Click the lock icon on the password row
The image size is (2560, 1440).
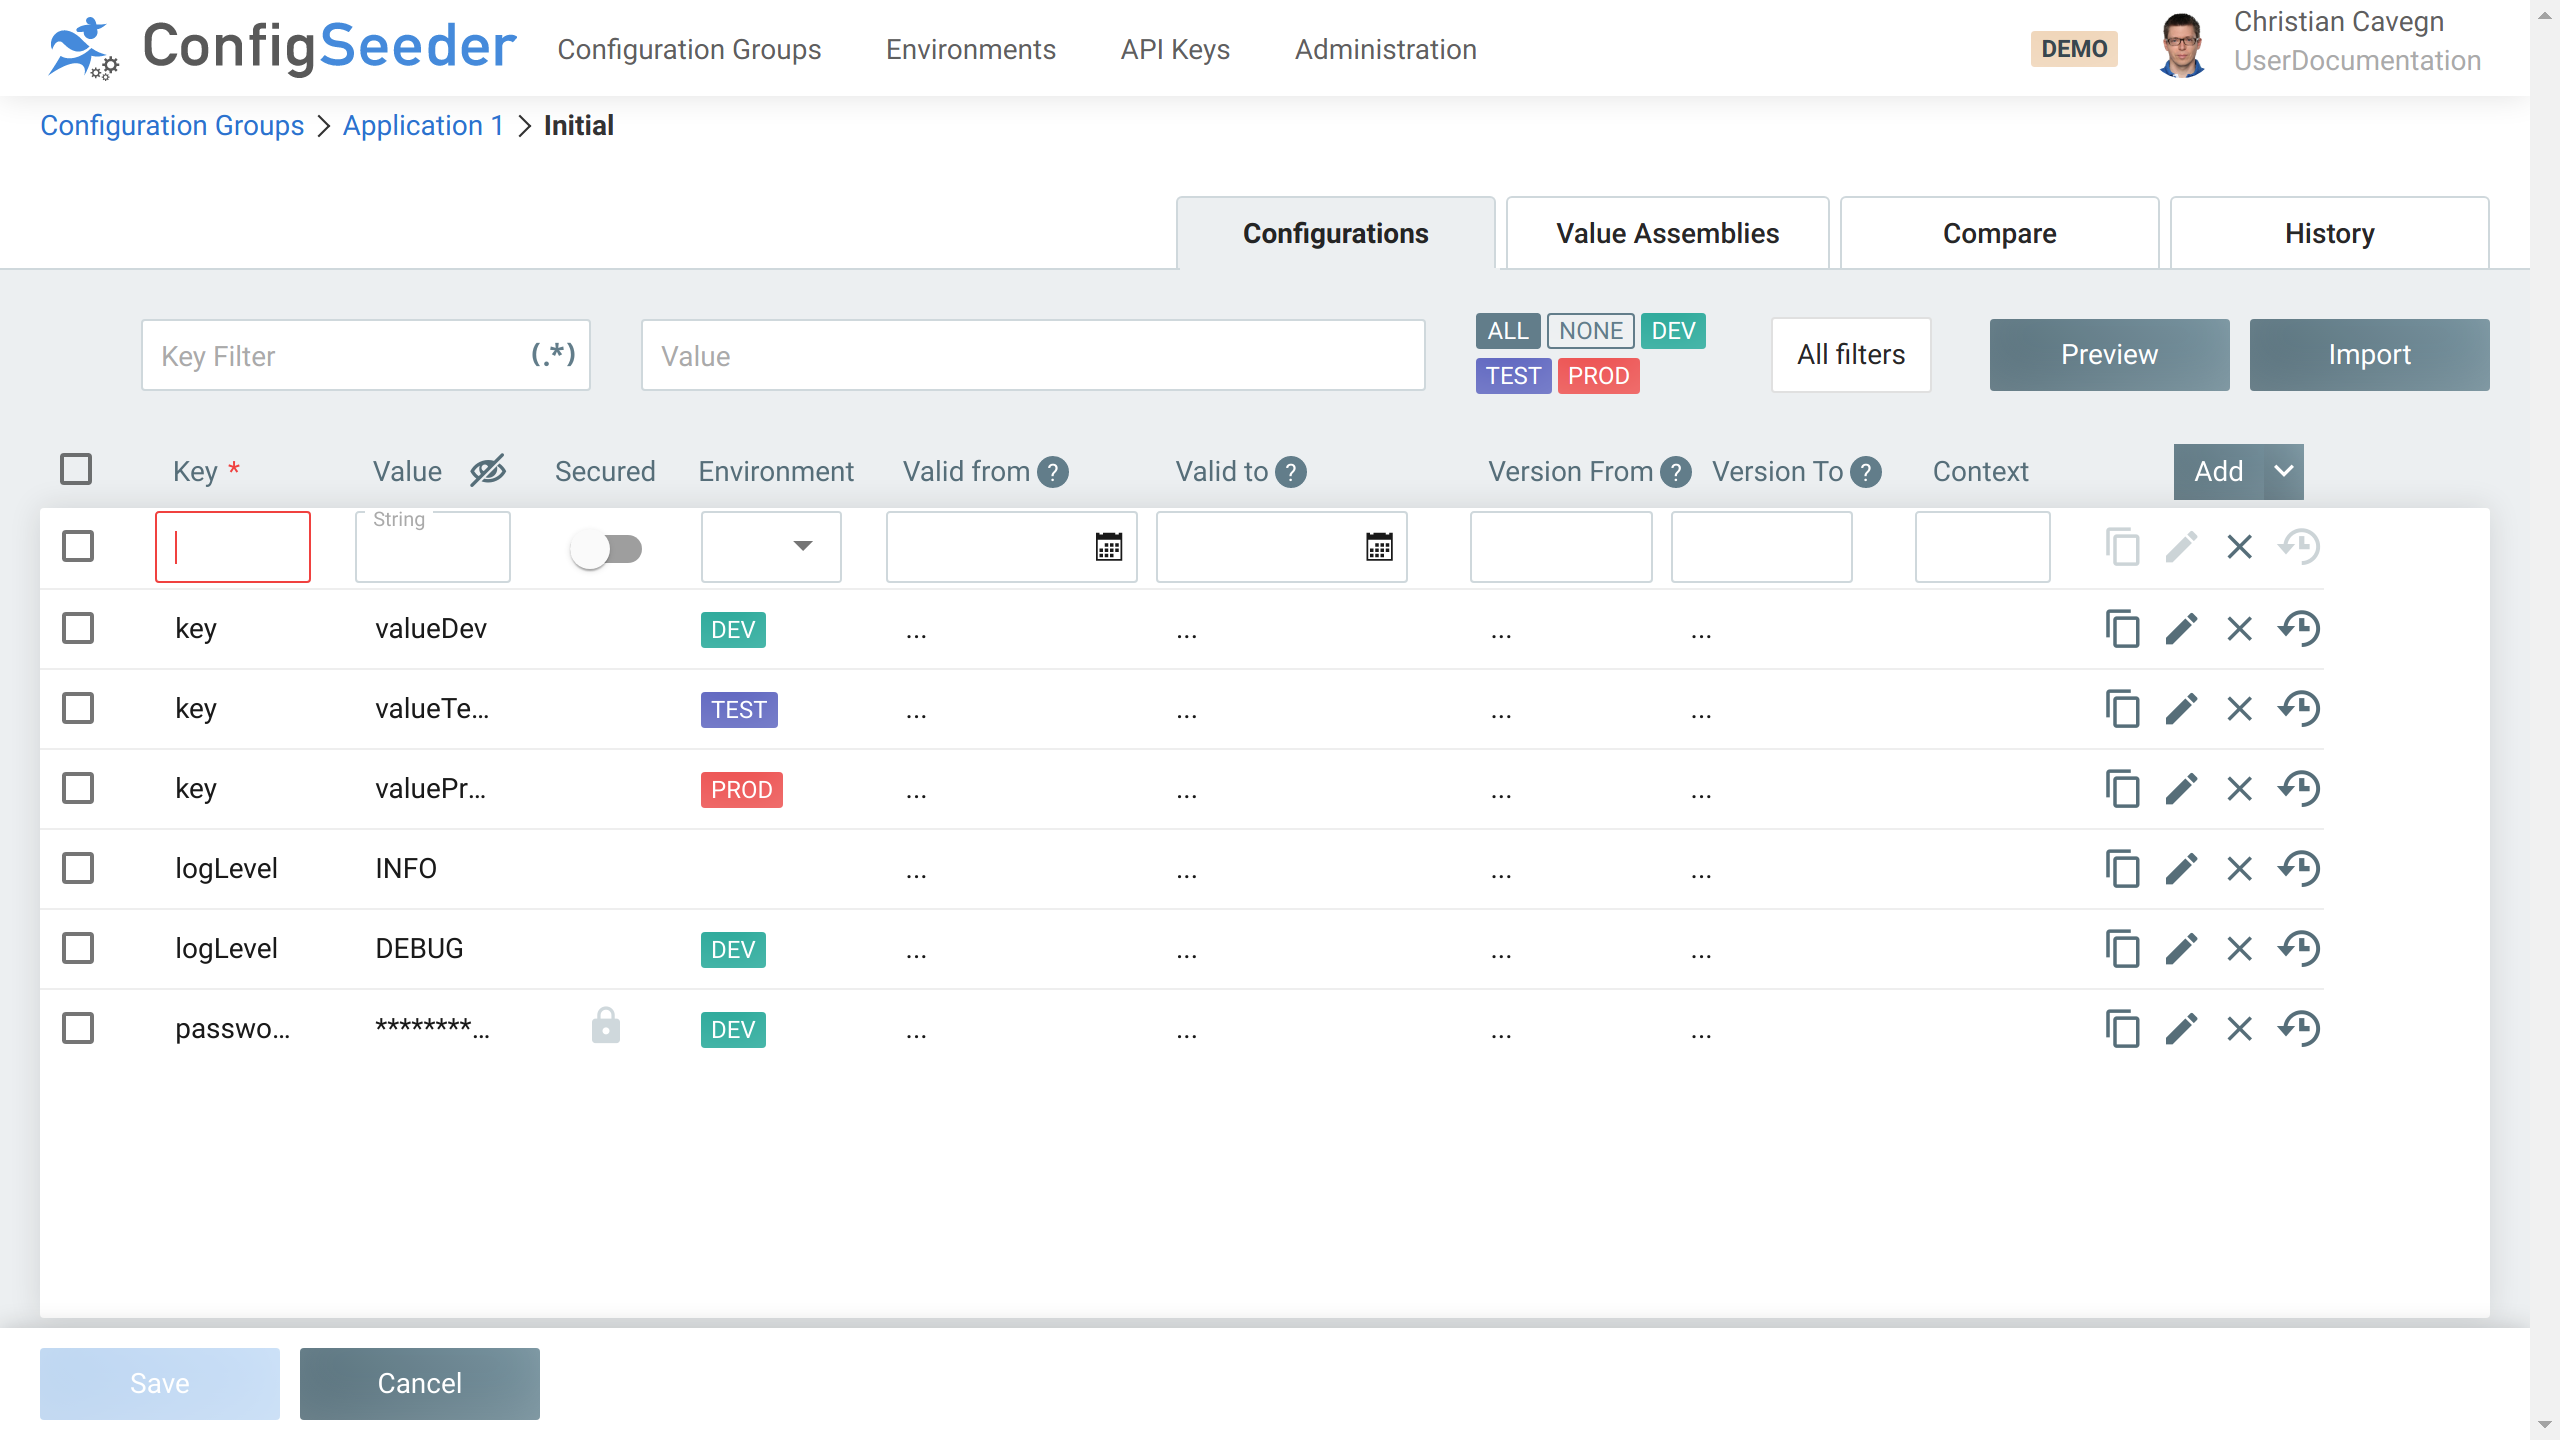605,1026
